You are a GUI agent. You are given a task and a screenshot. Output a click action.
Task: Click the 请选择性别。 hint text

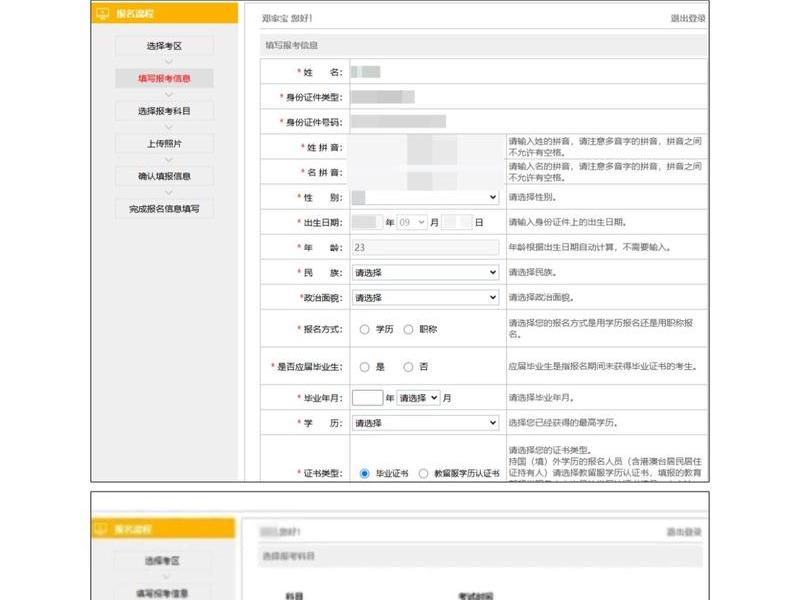533,197
